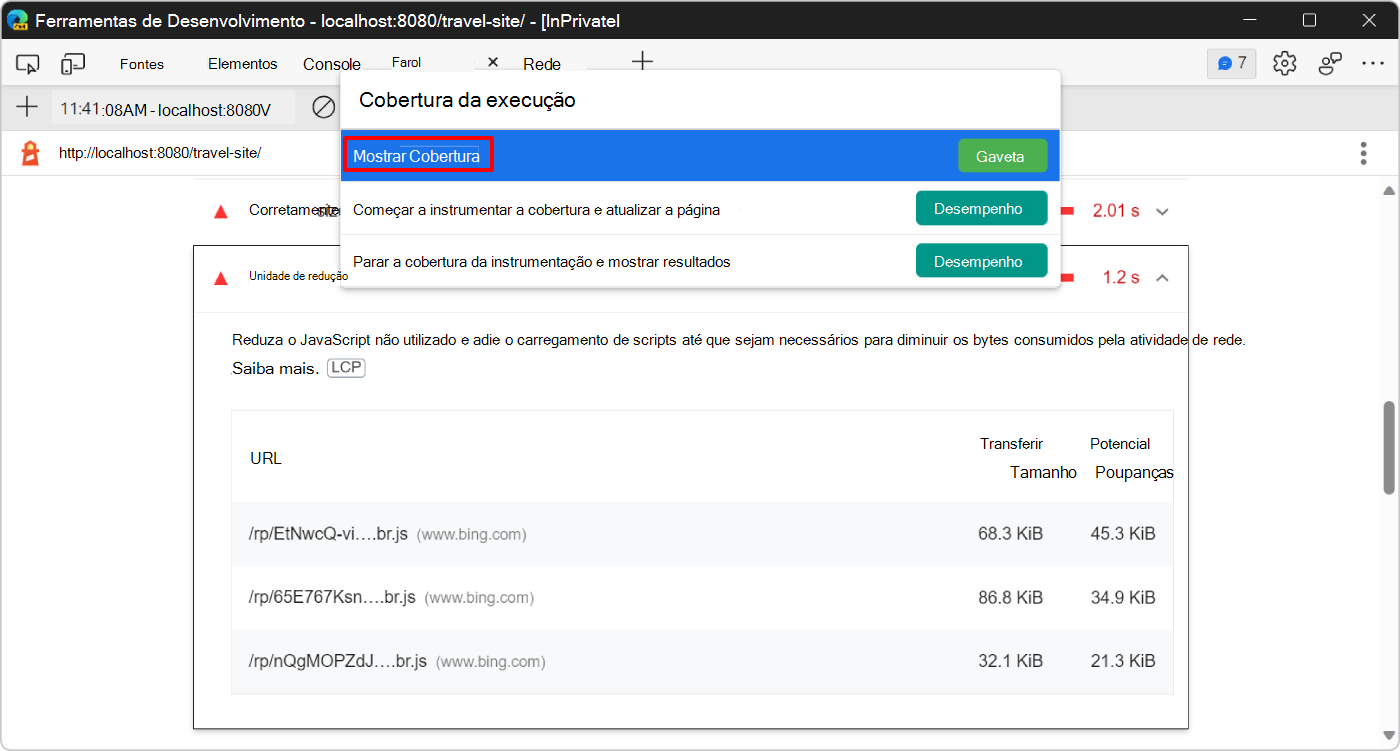Collapse the Unidade de redução audit section
Screen dimensions: 1400x751
click(x=1162, y=277)
